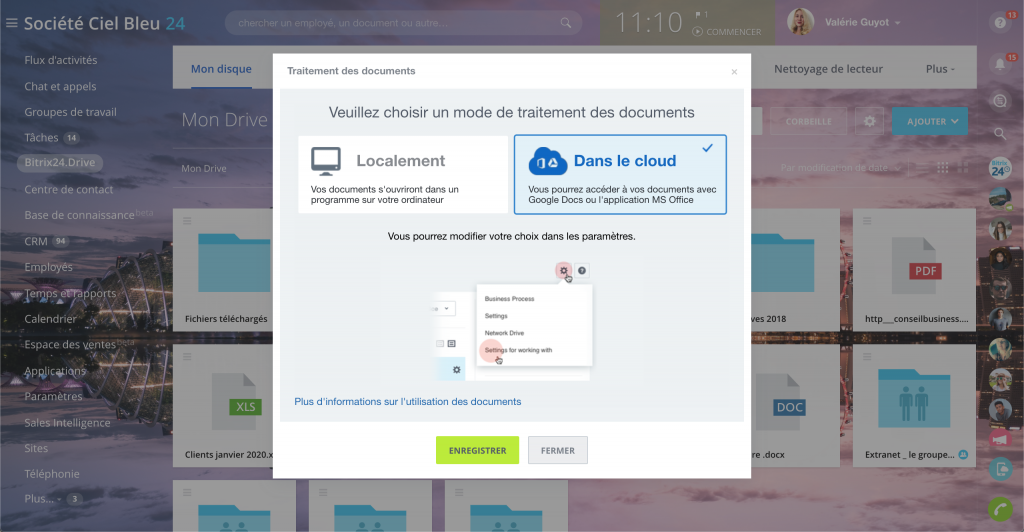Screen dimensions: 1024x532
Task: Open Tâches in the left menu
Action: (x=42, y=138)
